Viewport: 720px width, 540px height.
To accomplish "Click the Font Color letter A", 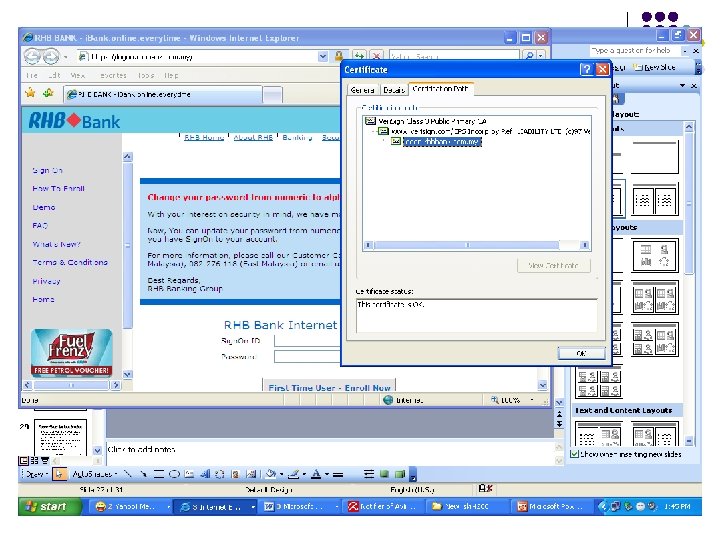I will click(x=316, y=474).
